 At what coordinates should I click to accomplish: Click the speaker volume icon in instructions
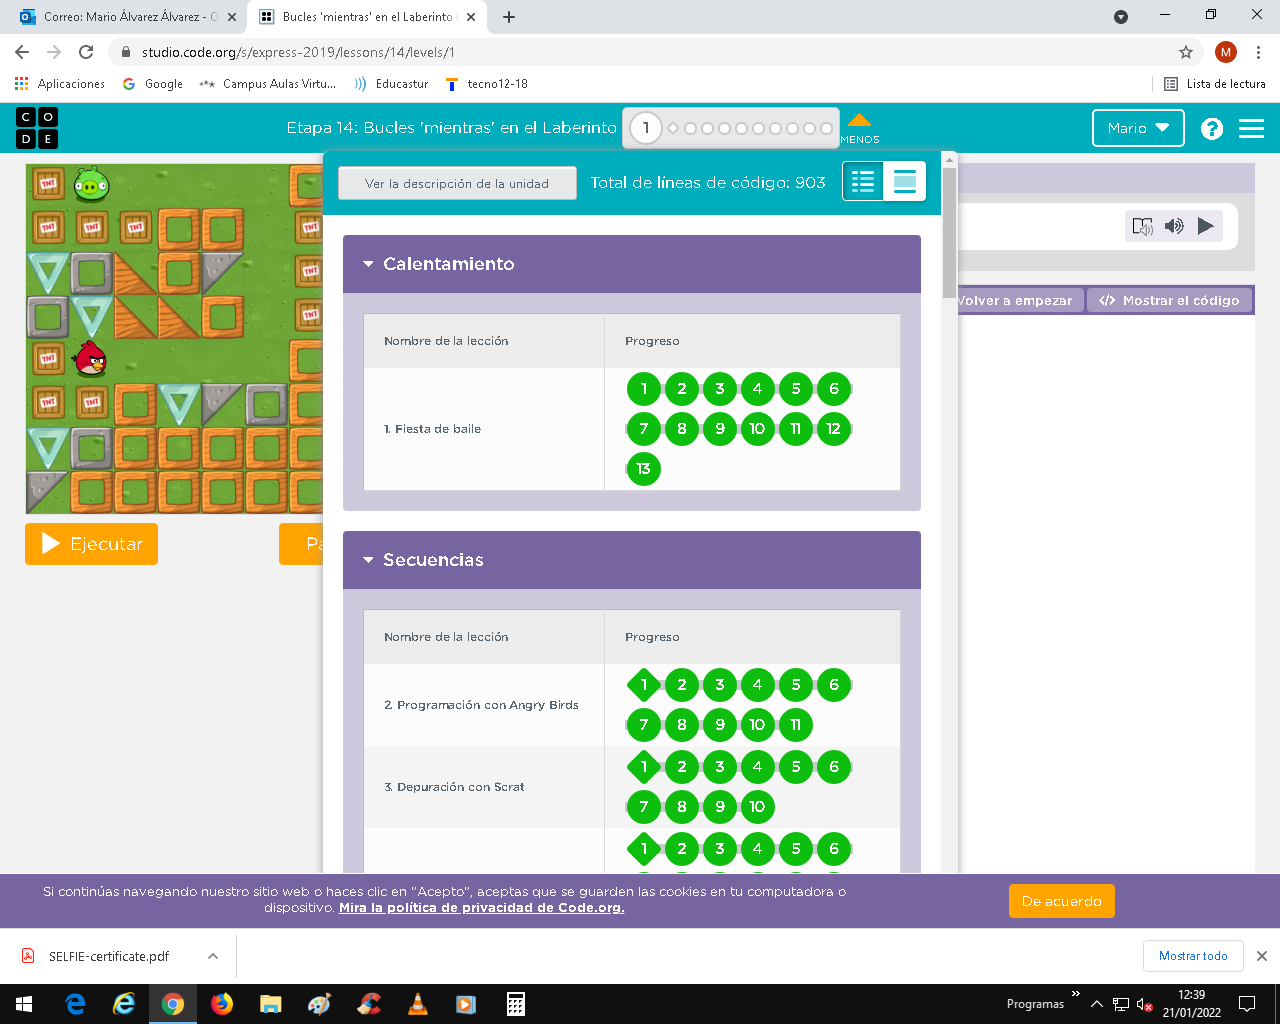1174,226
